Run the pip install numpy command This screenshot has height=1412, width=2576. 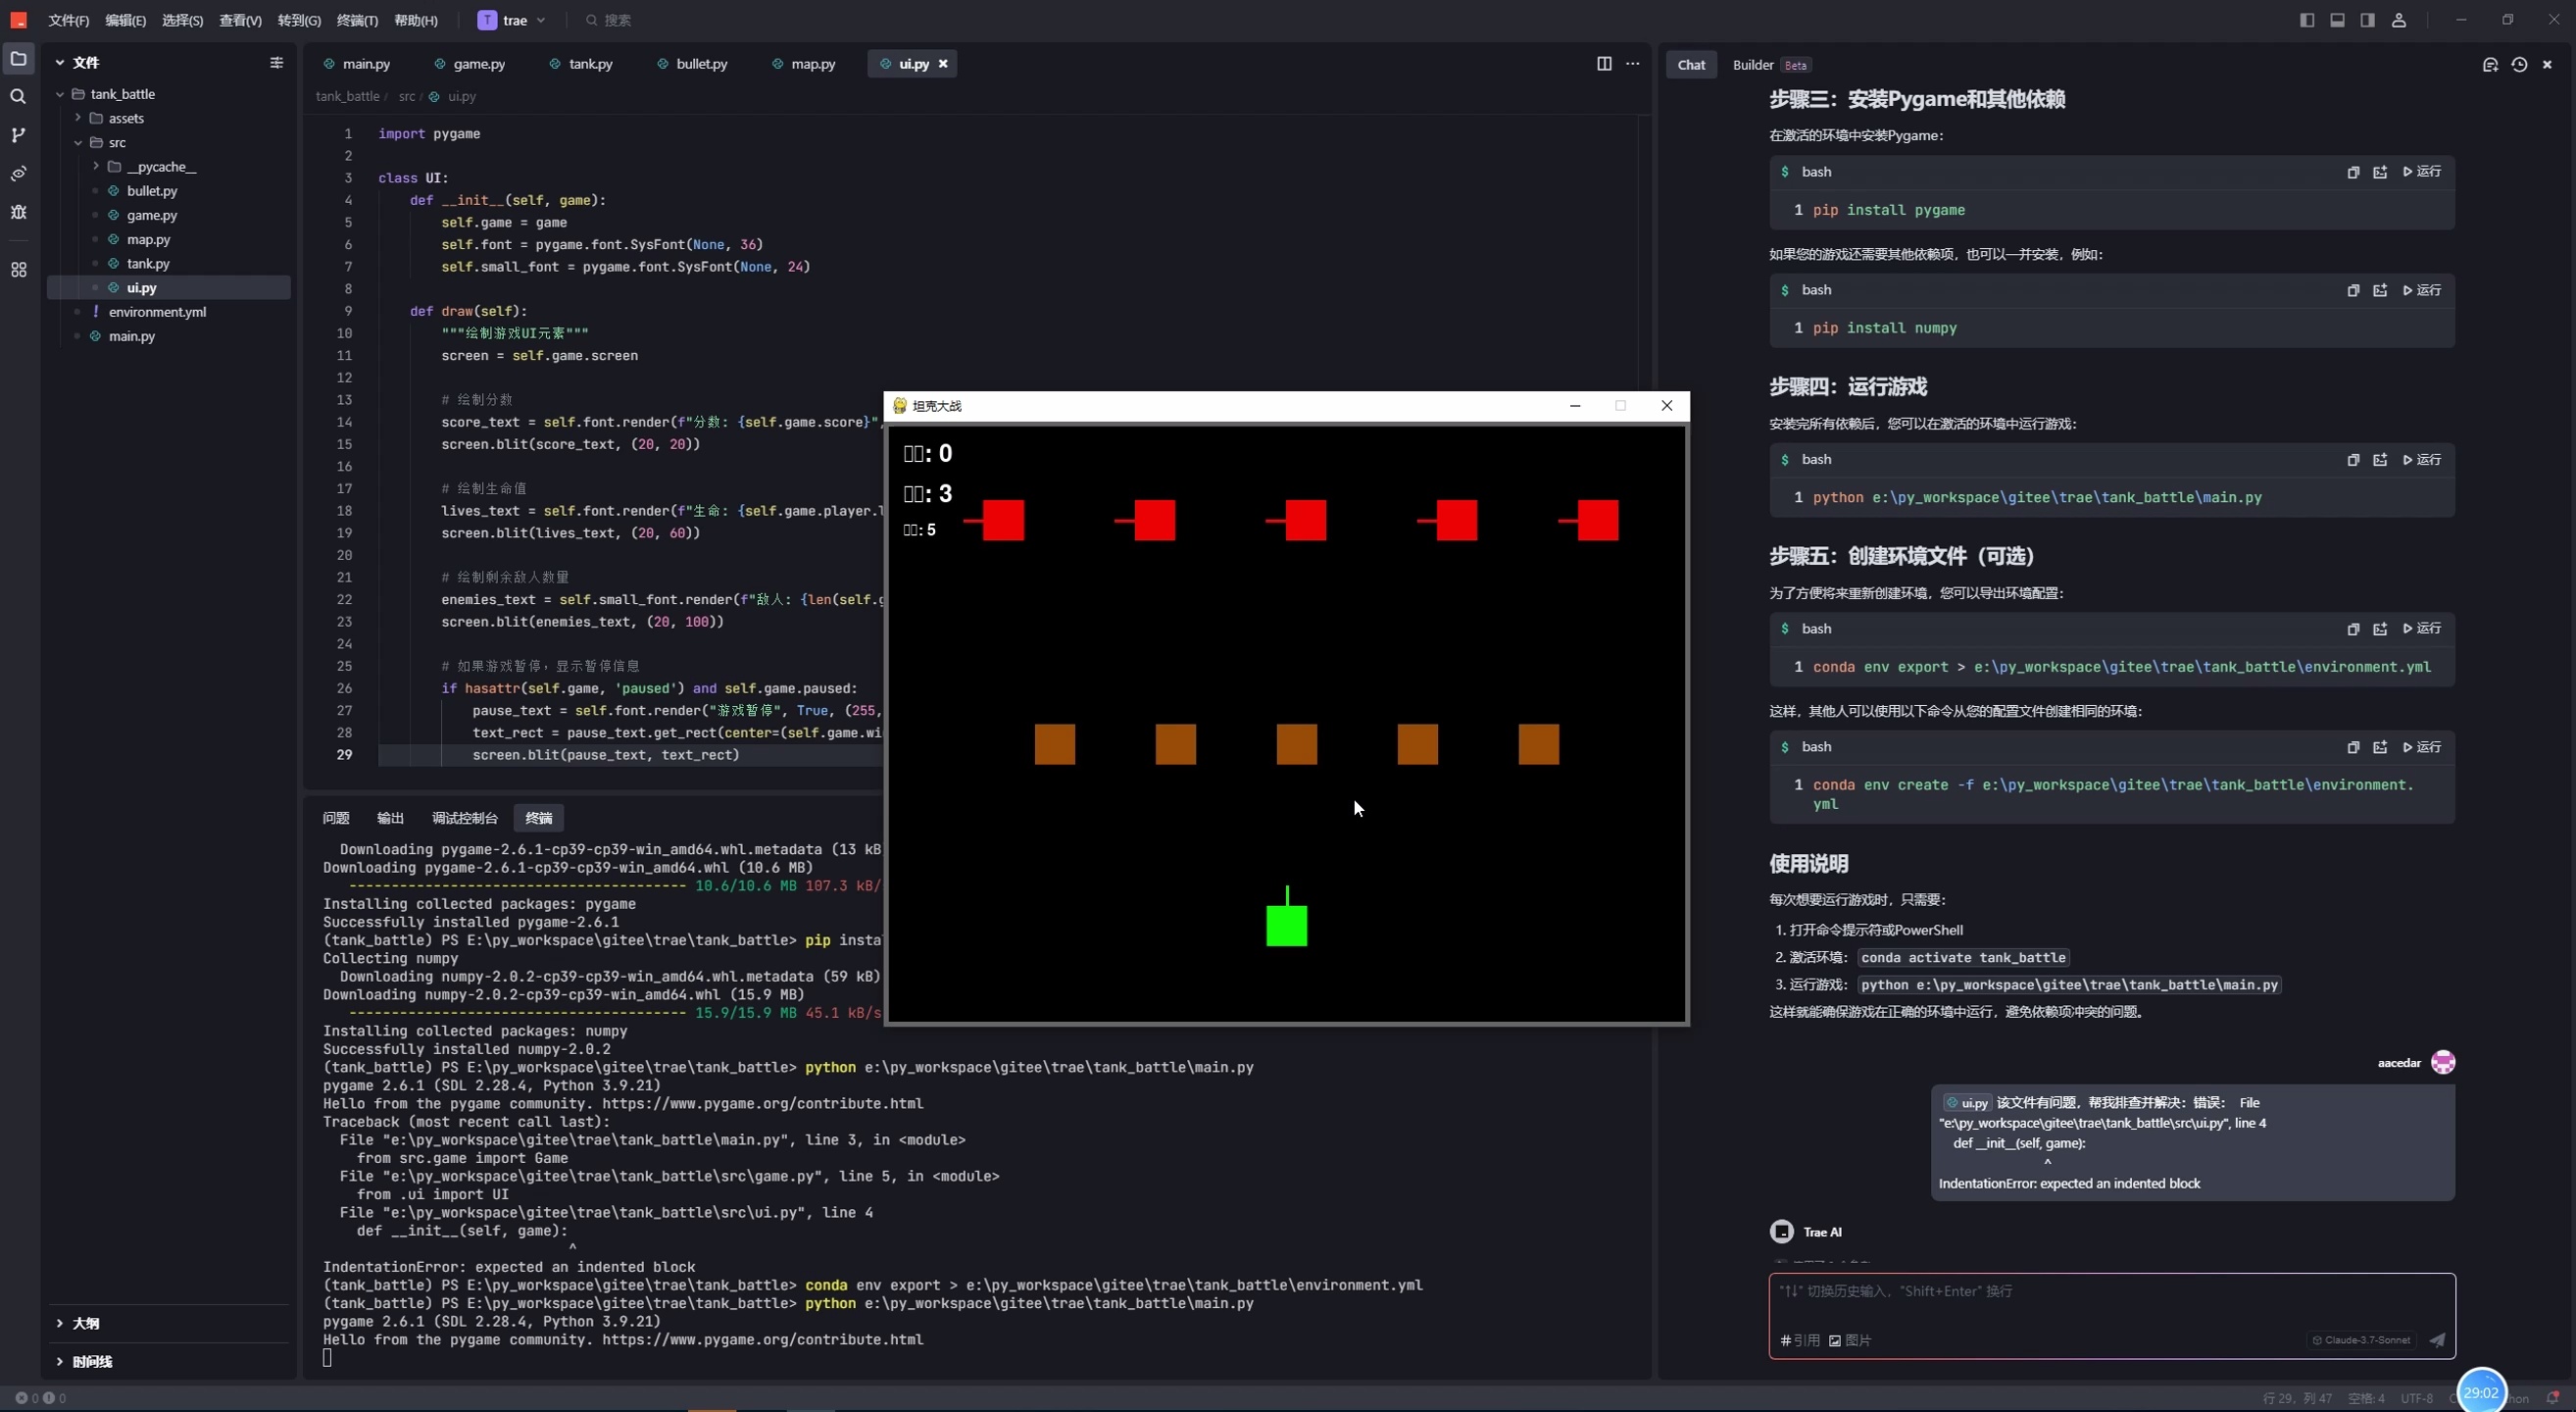[2422, 290]
